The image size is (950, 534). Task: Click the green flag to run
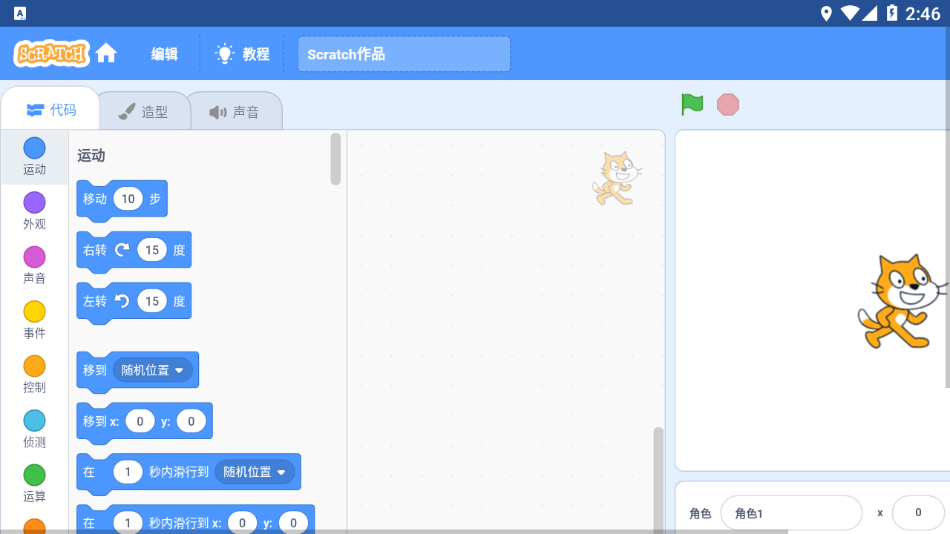(x=692, y=104)
